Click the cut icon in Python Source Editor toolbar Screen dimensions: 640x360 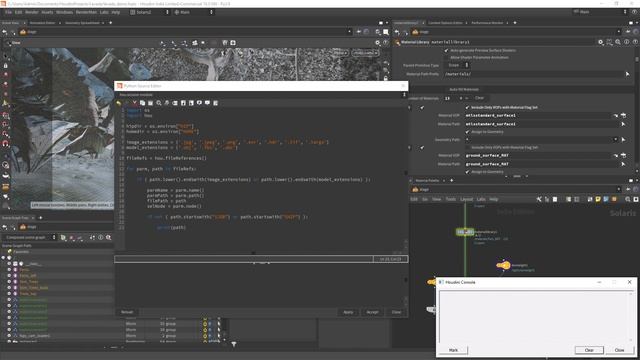coord(134,103)
